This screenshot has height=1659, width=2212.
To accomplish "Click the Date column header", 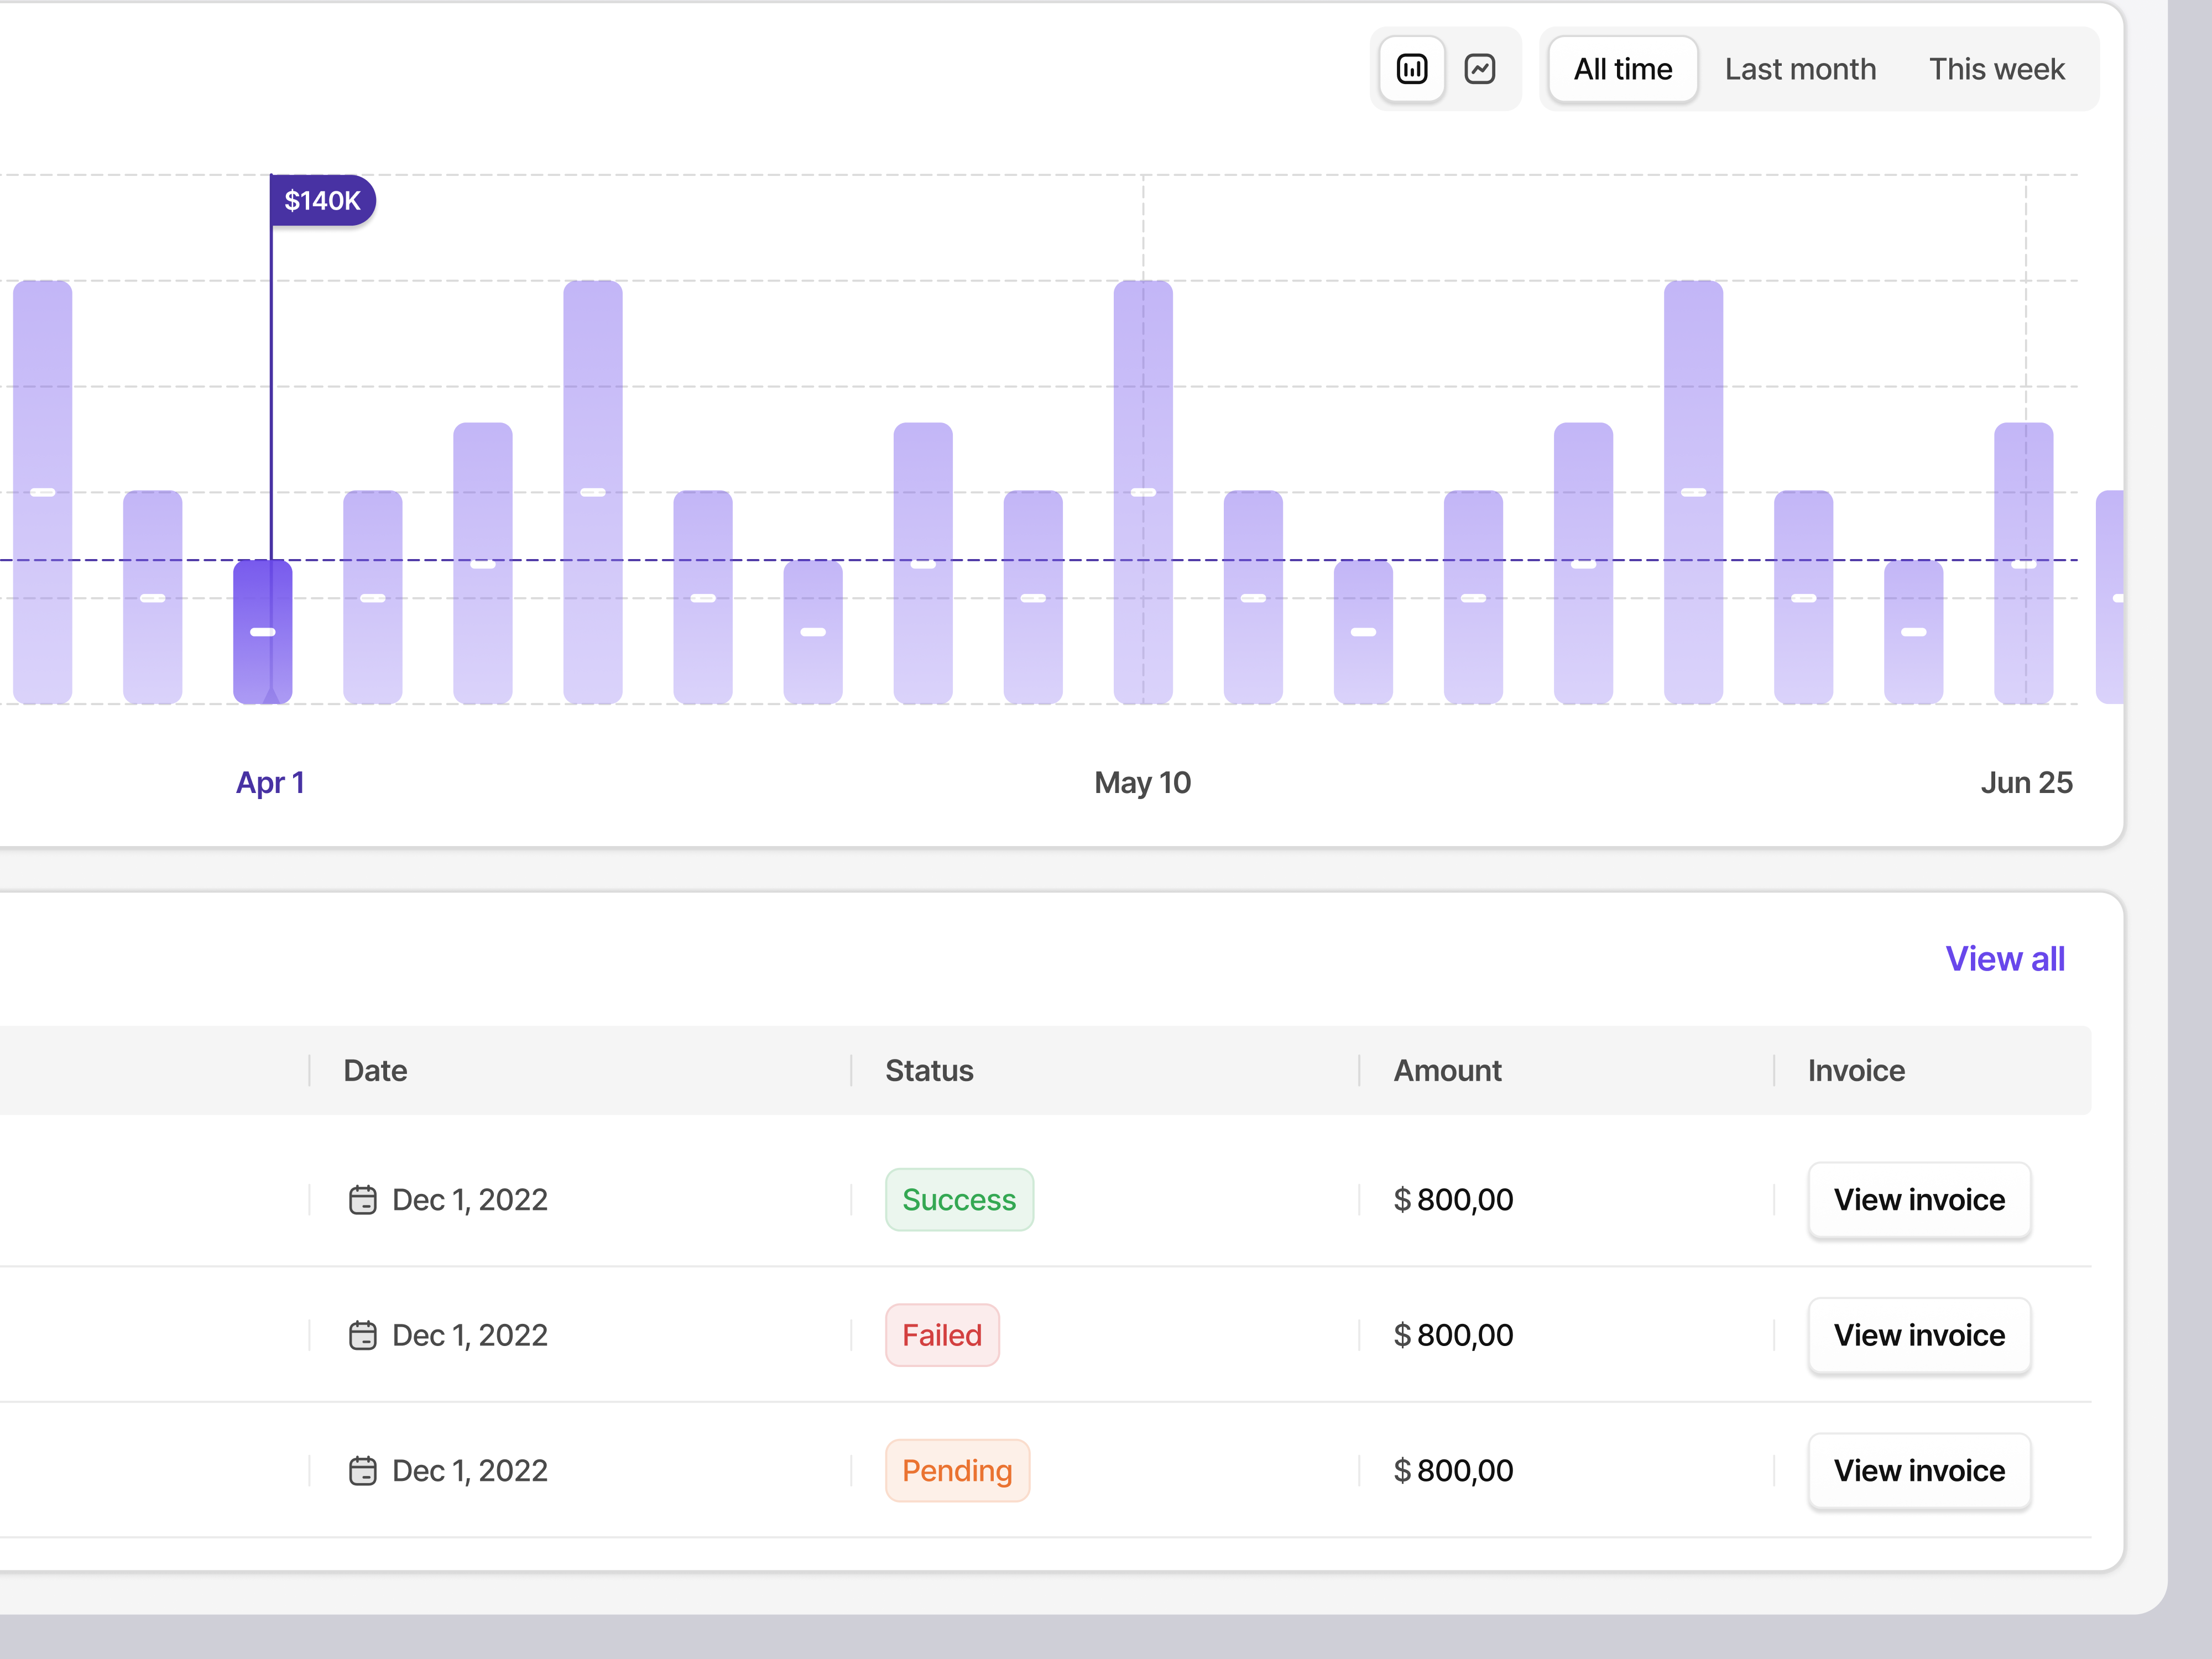I will click(x=375, y=1070).
